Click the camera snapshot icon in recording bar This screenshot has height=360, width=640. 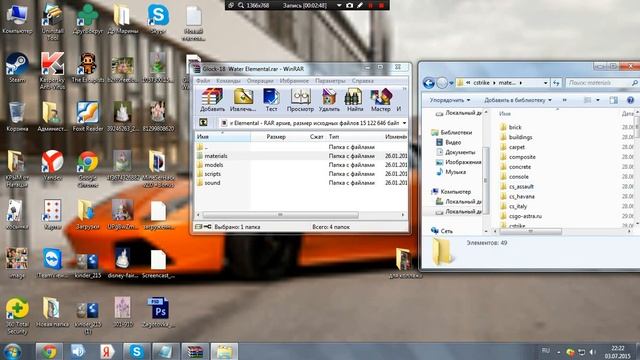click(349, 5)
